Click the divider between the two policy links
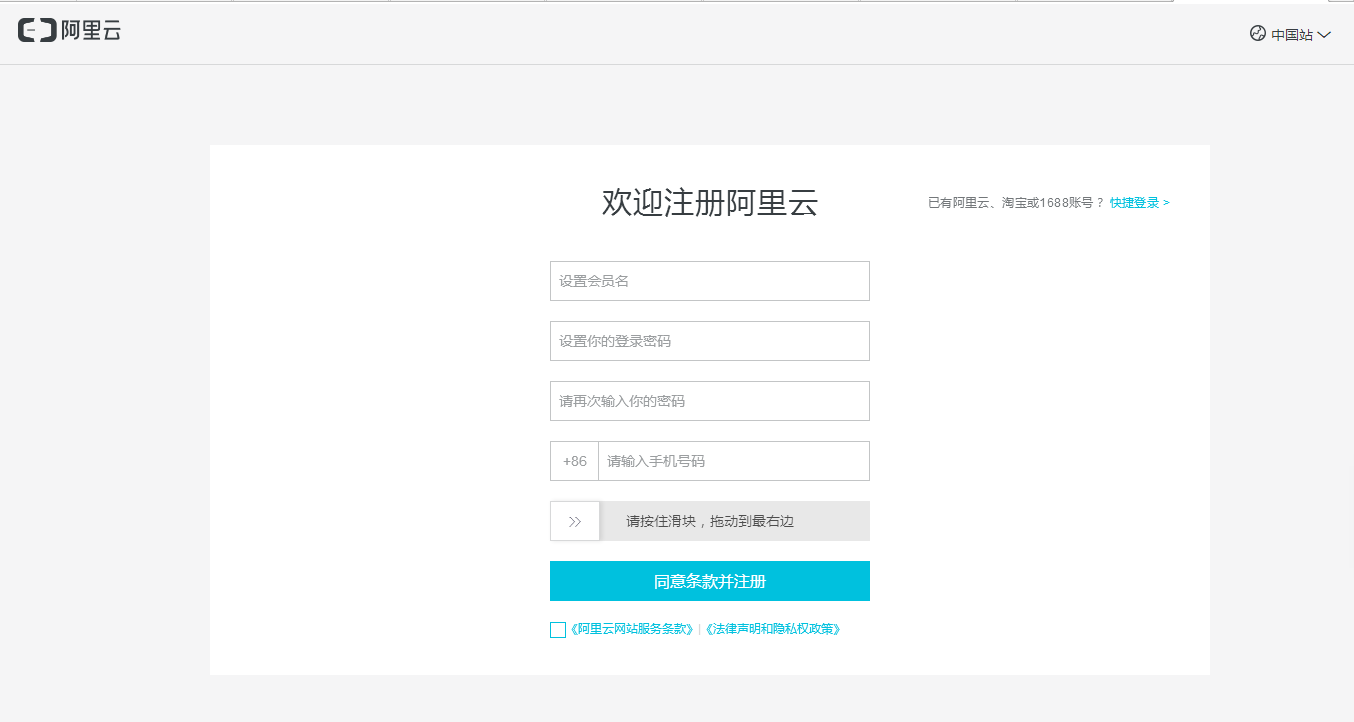 [699, 630]
